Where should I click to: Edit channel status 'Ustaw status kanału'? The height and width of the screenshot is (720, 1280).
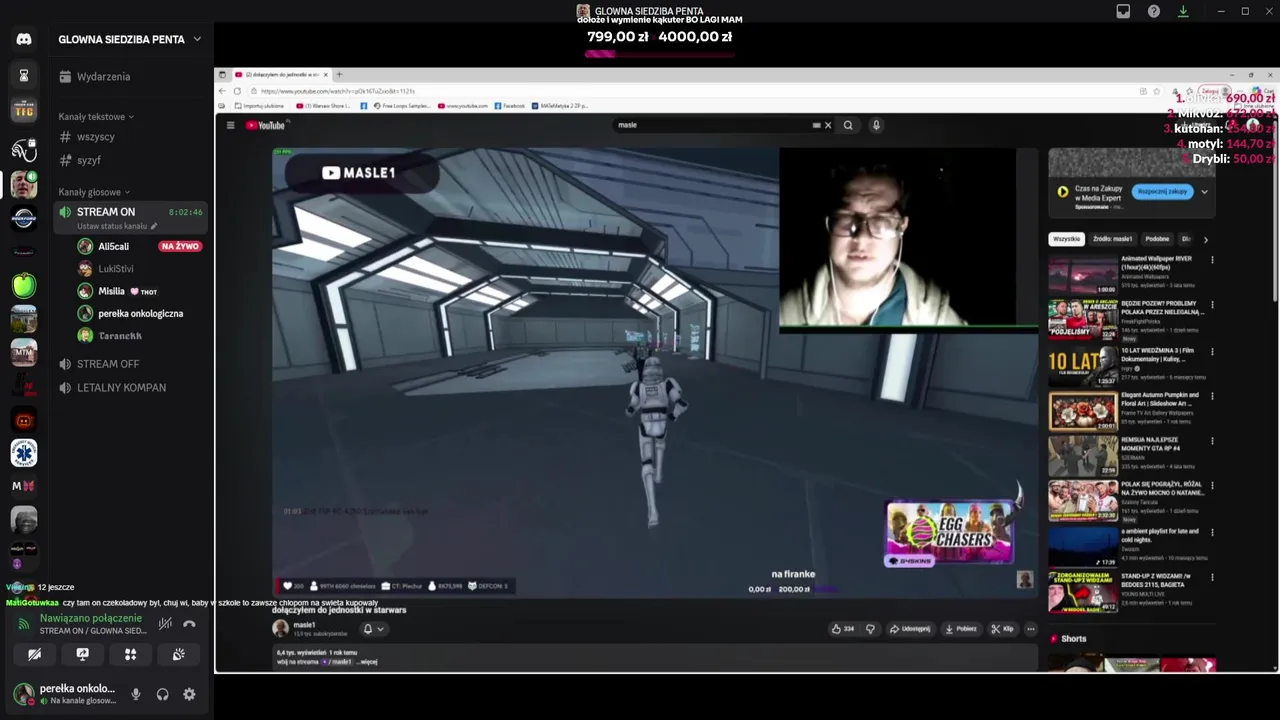tap(117, 226)
